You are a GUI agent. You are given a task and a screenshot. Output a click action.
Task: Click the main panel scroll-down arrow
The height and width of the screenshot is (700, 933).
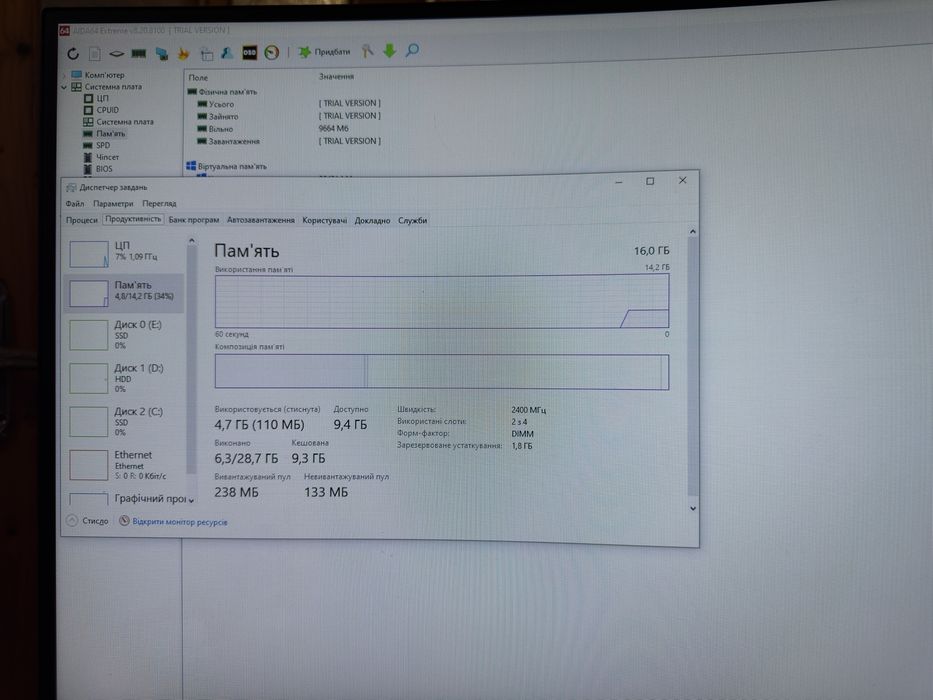693,508
